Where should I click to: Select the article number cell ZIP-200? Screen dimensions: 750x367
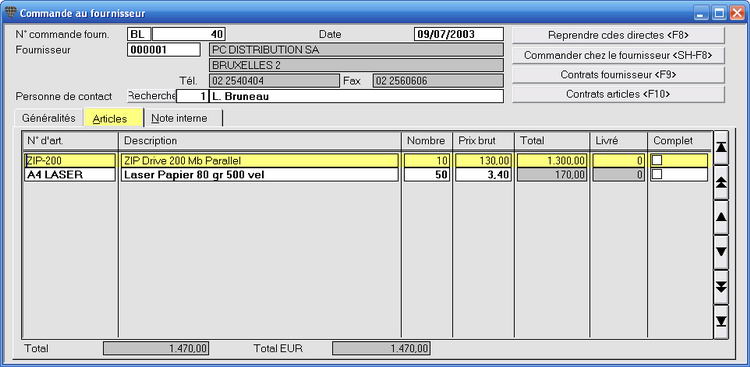click(x=70, y=161)
